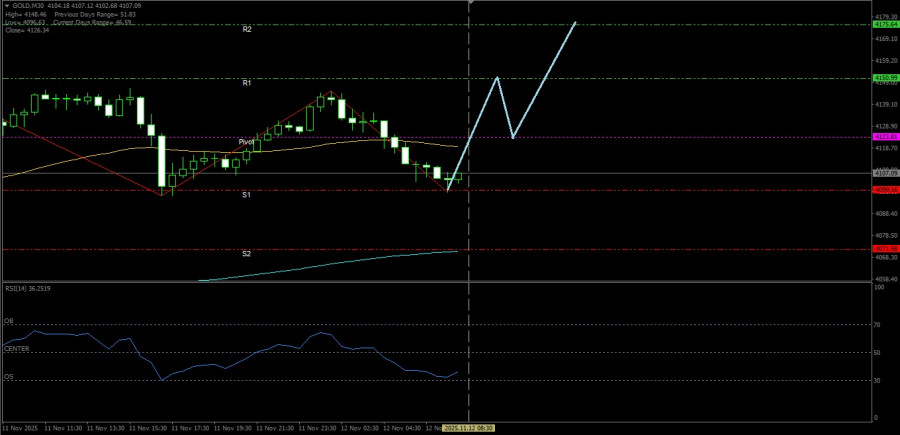Click the Pivot level label
Viewport: 900px width, 435px height.
click(x=246, y=142)
